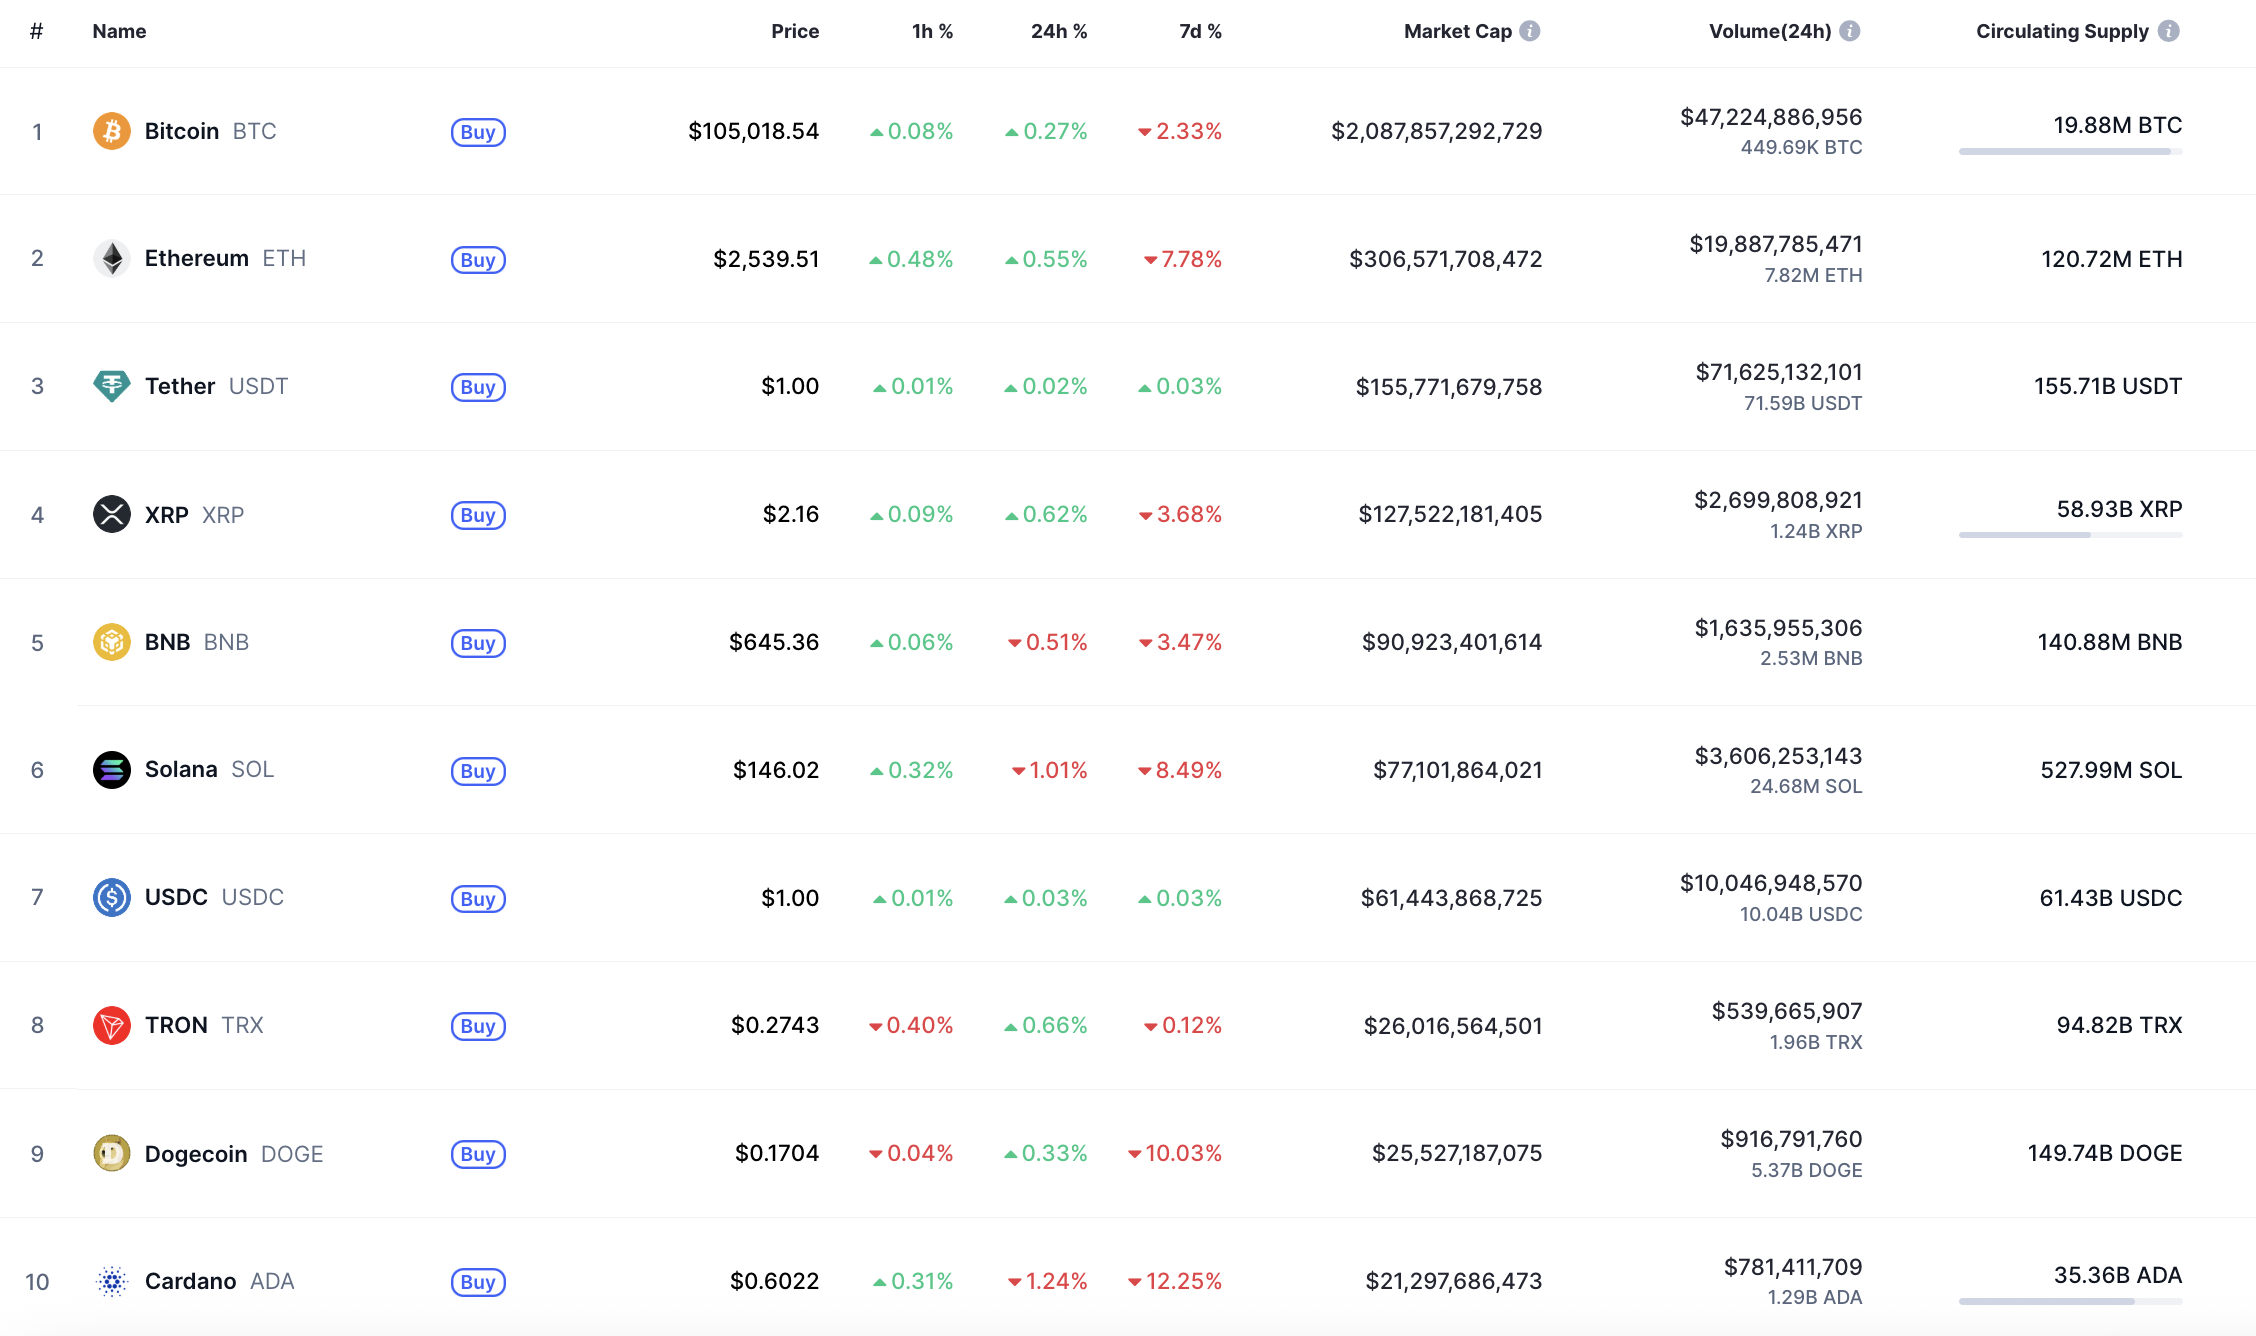Image resolution: width=2256 pixels, height=1336 pixels.
Task: Click Bitcoin's circulating supply progress bar
Action: [2070, 152]
